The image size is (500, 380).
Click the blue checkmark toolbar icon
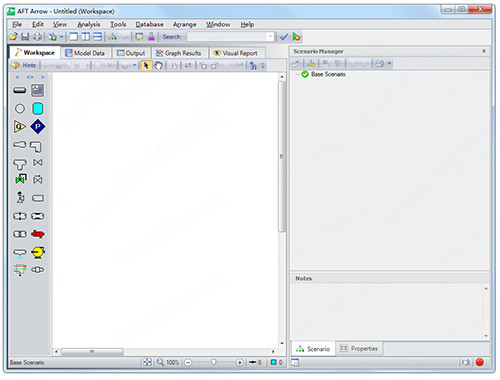[283, 37]
